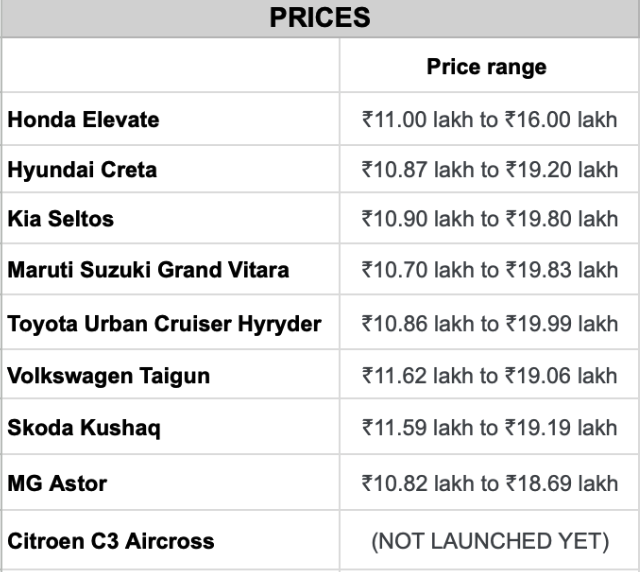
Task: Select Maruti Suzuki Grand Vitara row label
Action: pyautogui.click(x=148, y=270)
